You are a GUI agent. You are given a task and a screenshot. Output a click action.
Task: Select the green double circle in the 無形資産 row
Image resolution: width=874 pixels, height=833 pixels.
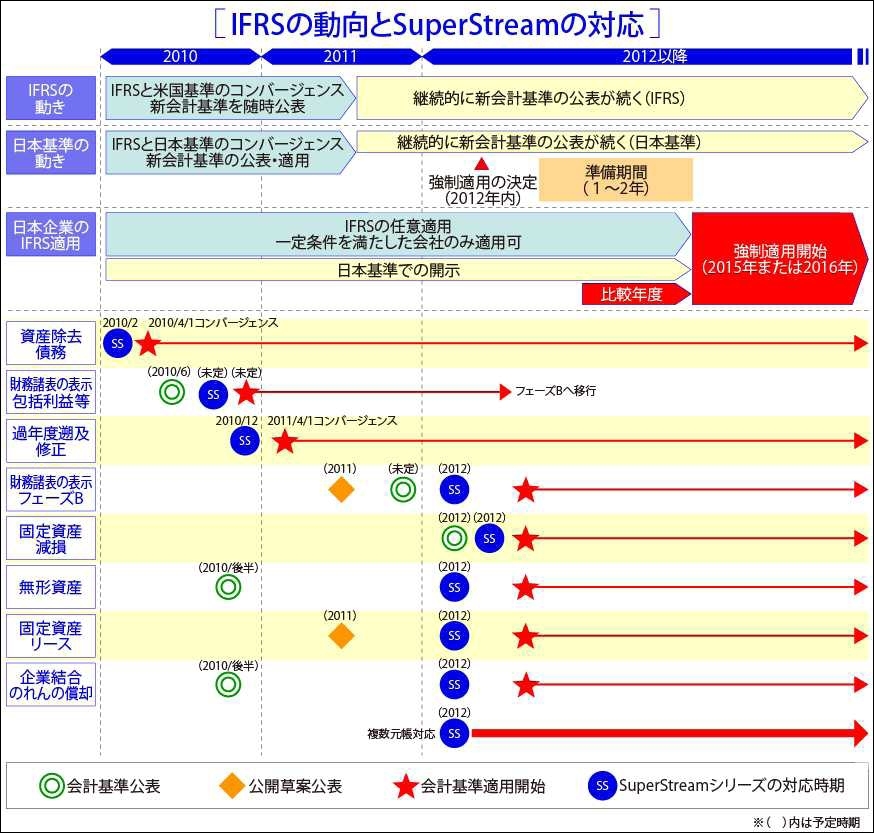(228, 587)
